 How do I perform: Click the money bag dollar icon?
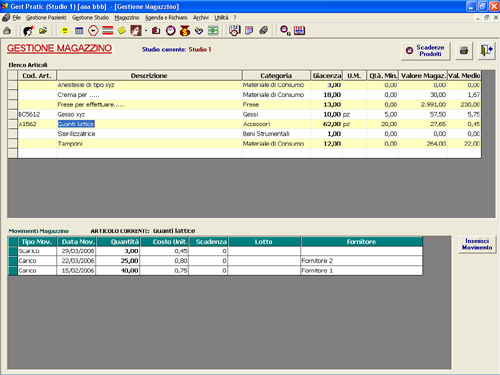coord(185,31)
